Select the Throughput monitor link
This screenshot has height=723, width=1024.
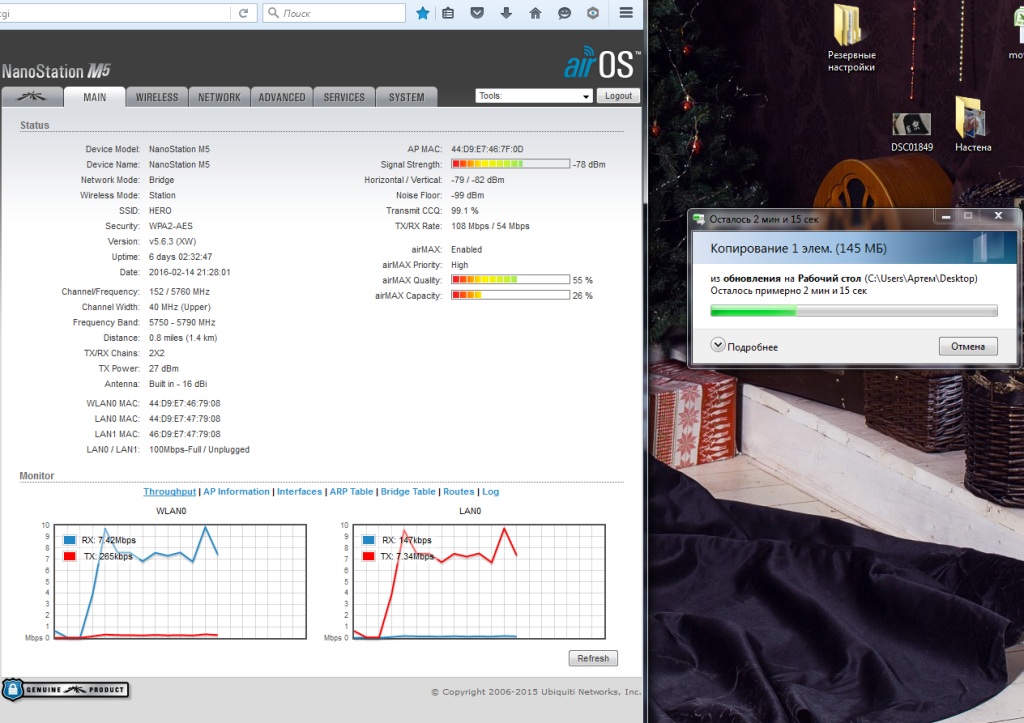(169, 492)
